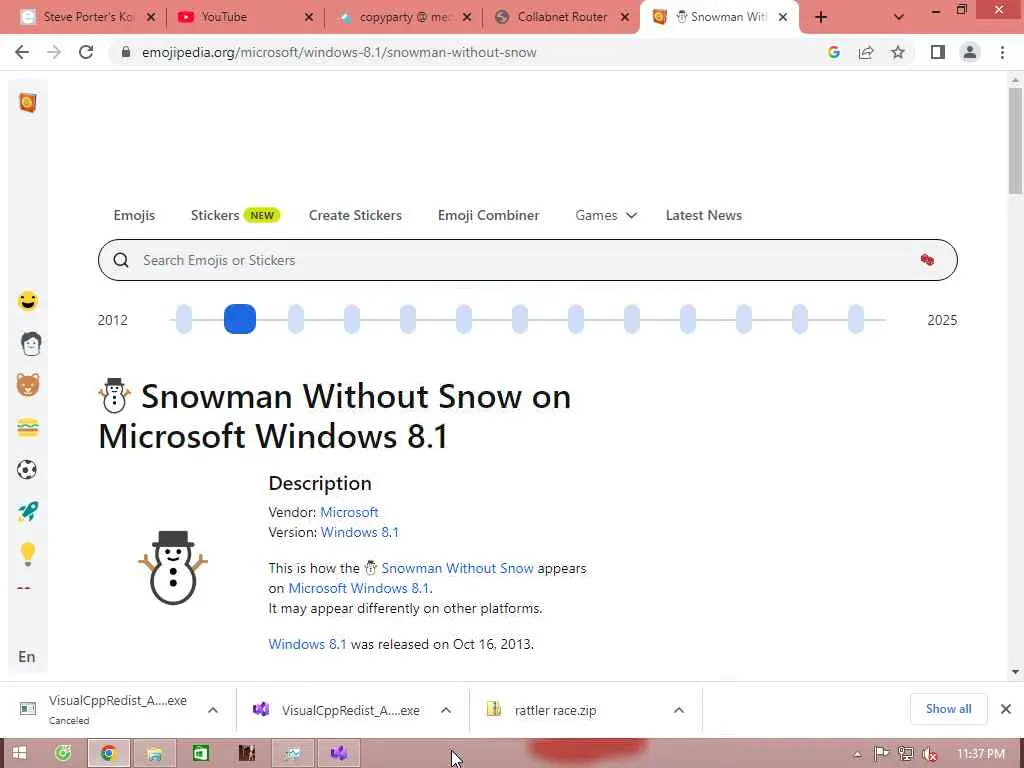
Task: Close the downloads bar
Action: click(x=1006, y=709)
